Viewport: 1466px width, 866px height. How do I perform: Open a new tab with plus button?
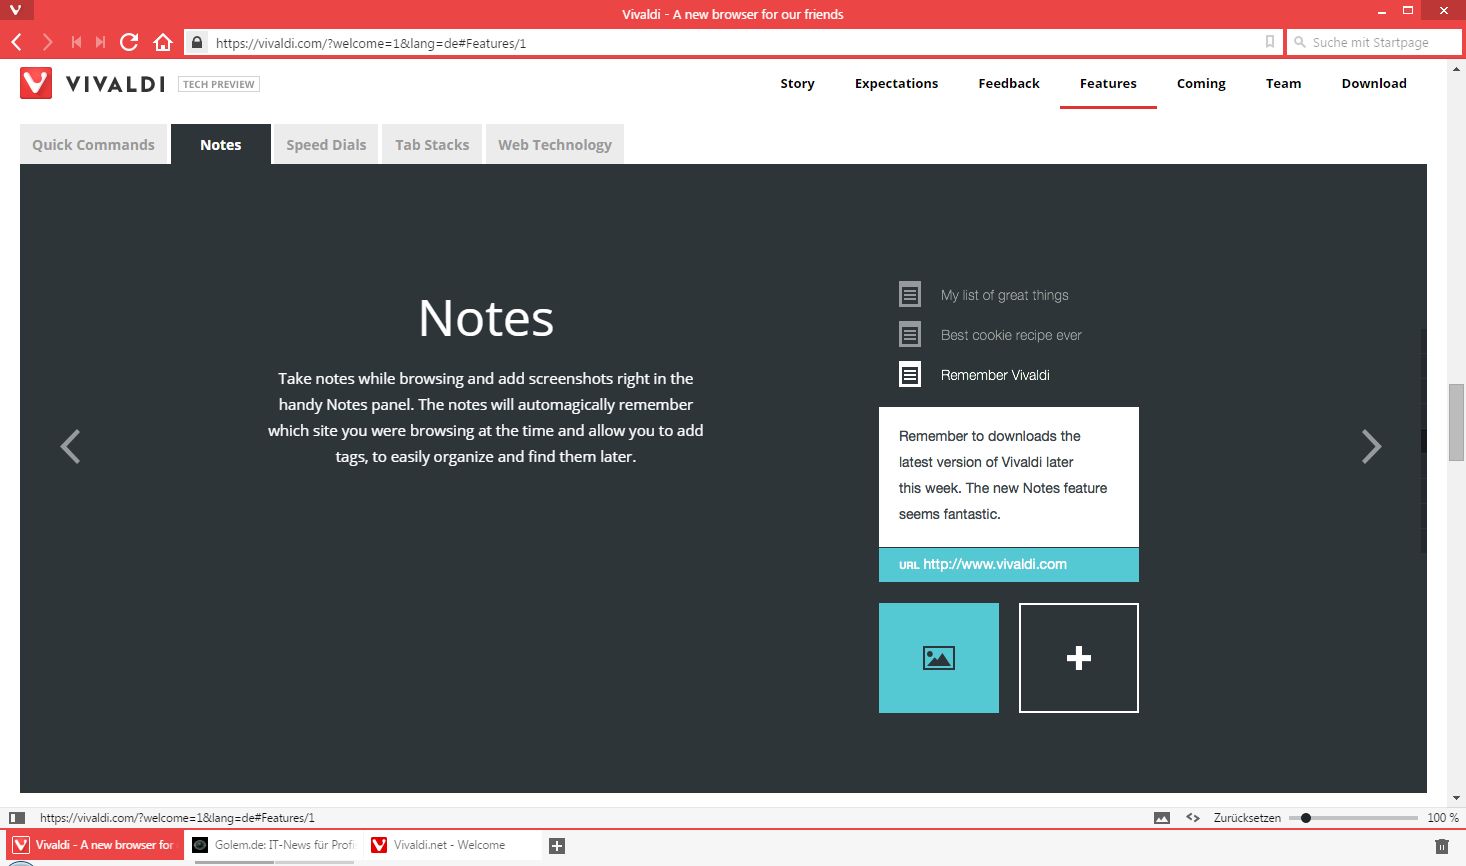557,846
